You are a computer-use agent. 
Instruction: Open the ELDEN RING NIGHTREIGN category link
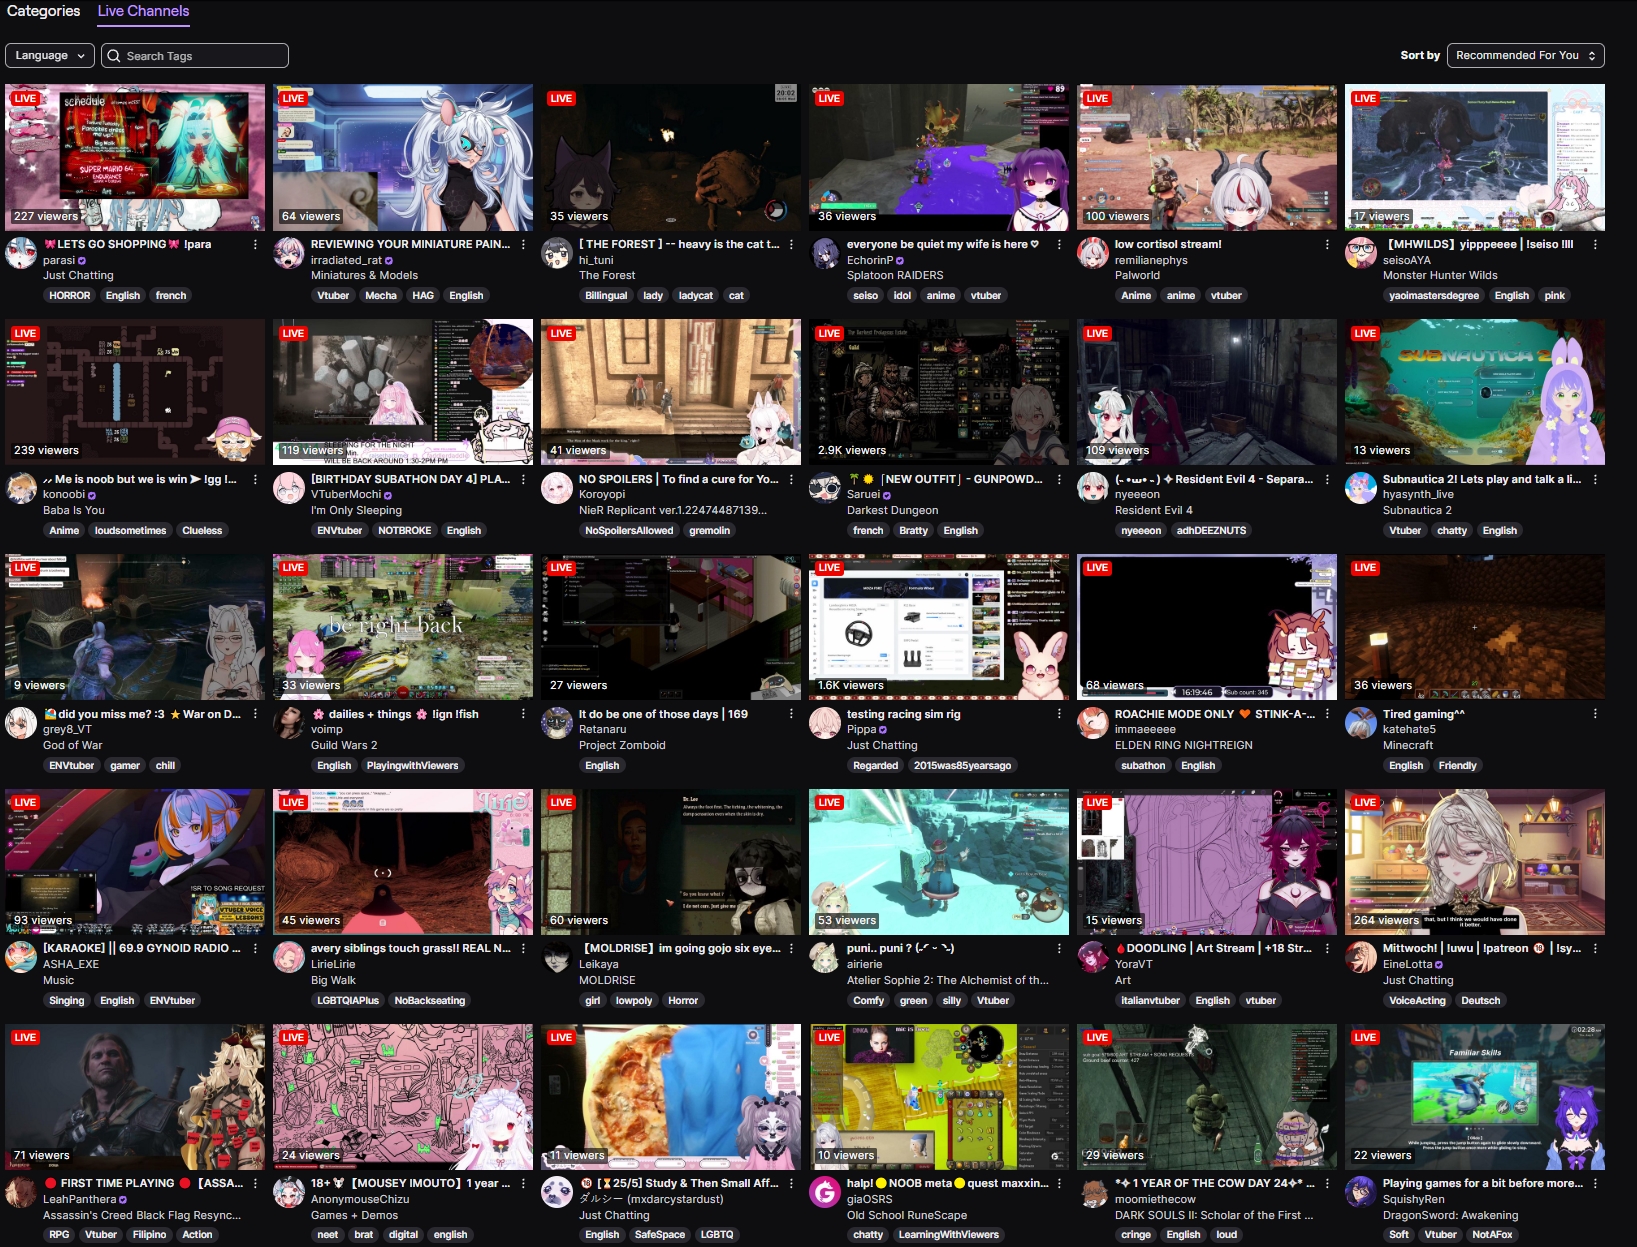1184,745
